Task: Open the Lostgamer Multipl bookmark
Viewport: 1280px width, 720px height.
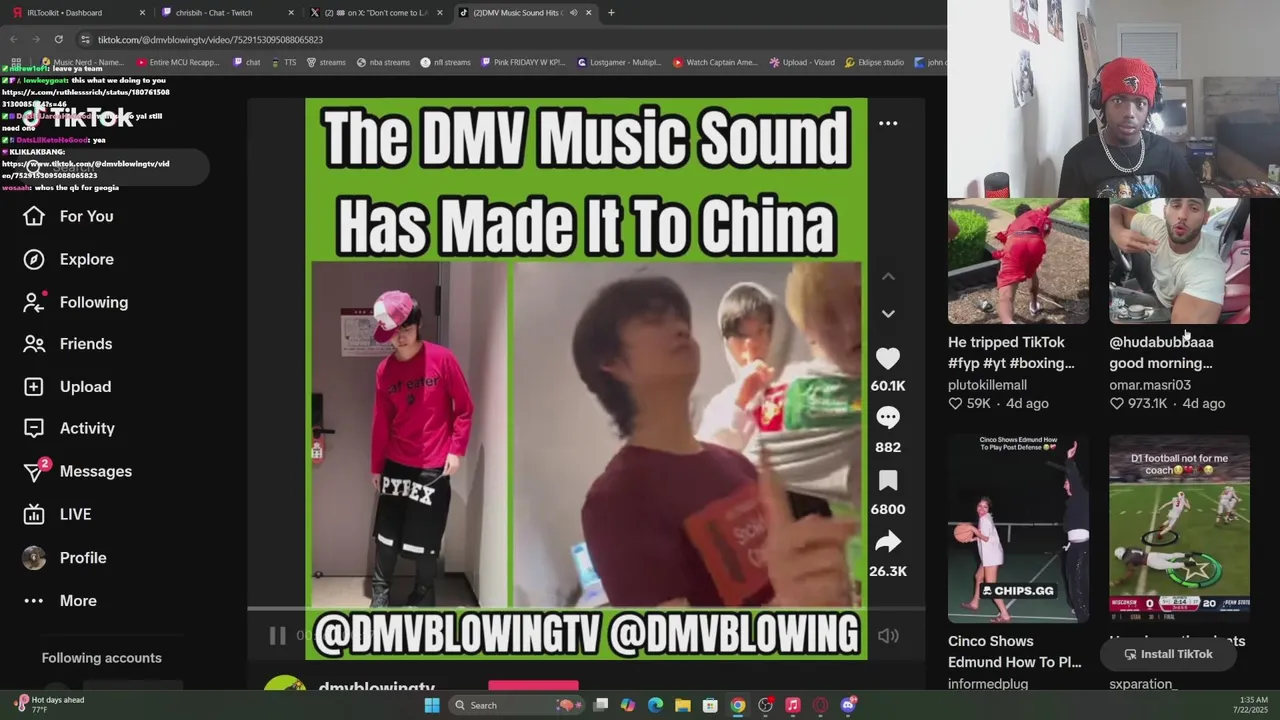Action: point(619,62)
